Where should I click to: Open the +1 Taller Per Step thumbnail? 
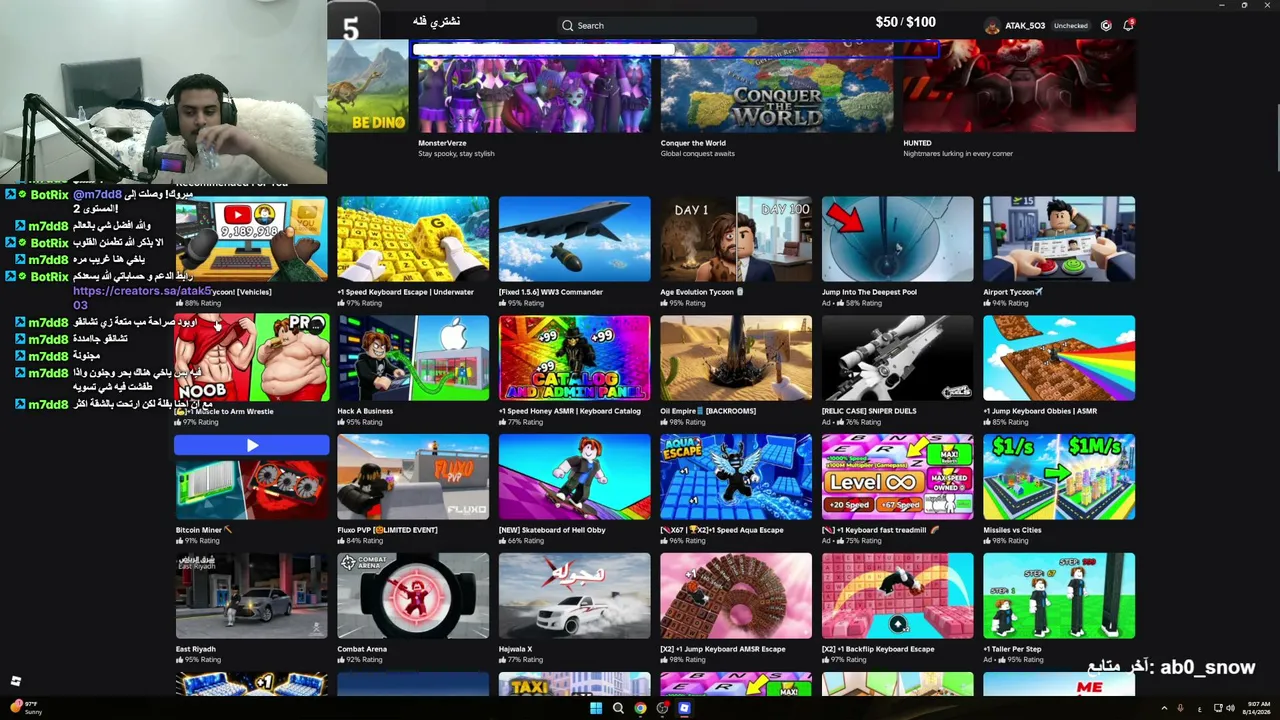pyautogui.click(x=1059, y=596)
